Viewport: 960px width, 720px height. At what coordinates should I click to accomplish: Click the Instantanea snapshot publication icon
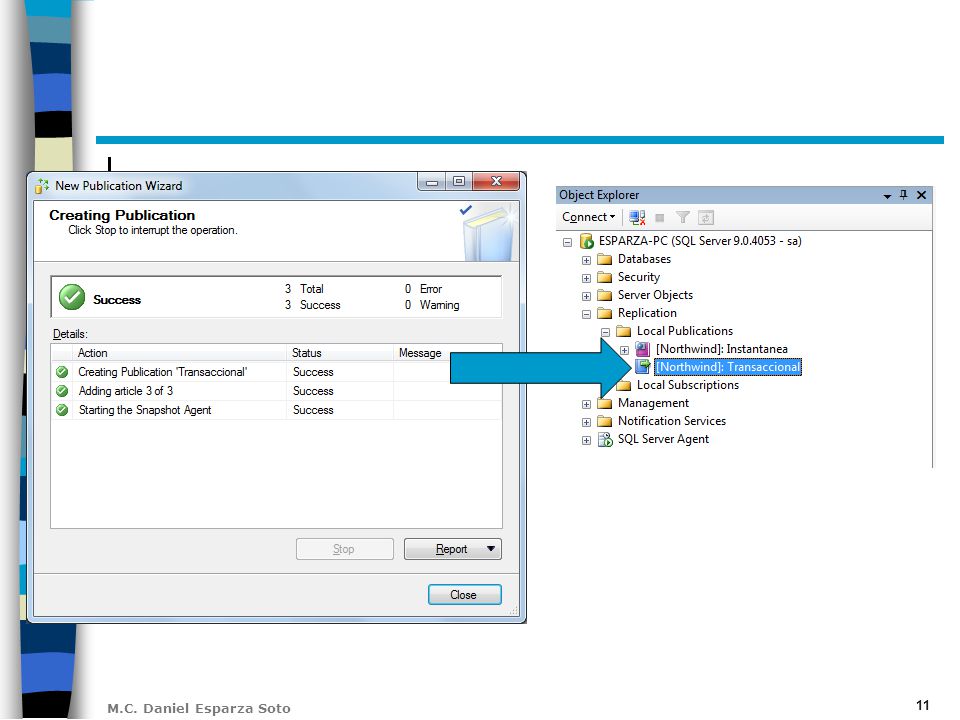pos(643,349)
